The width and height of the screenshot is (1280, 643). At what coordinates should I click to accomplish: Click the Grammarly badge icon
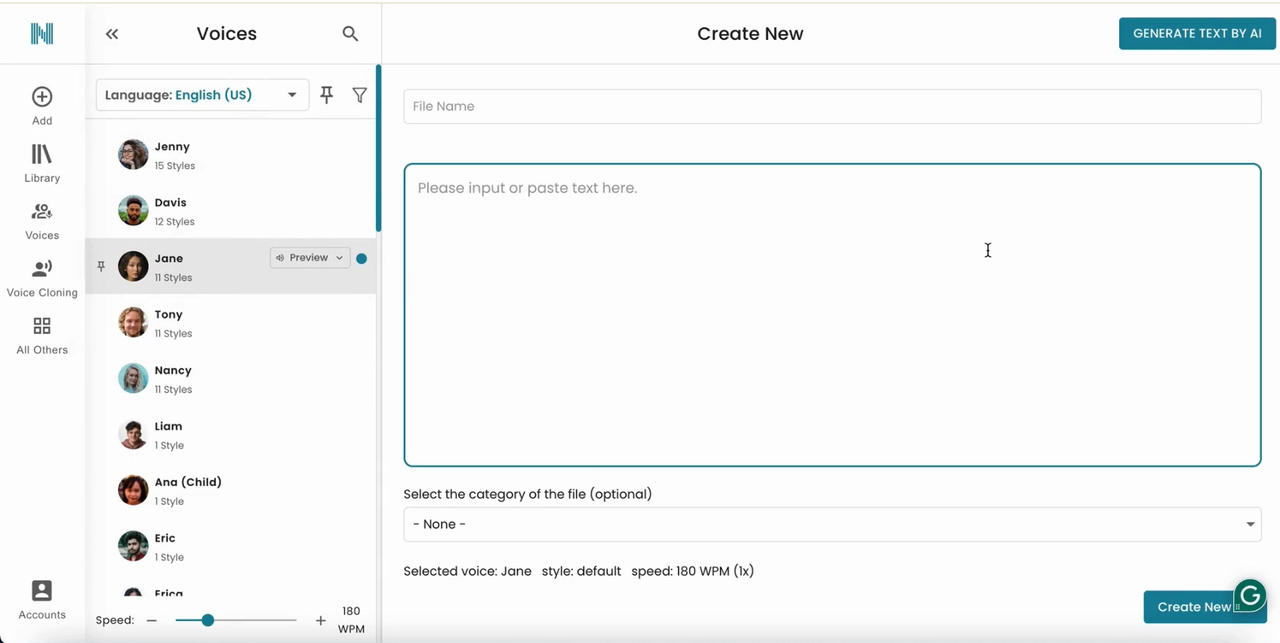pyautogui.click(x=1250, y=596)
